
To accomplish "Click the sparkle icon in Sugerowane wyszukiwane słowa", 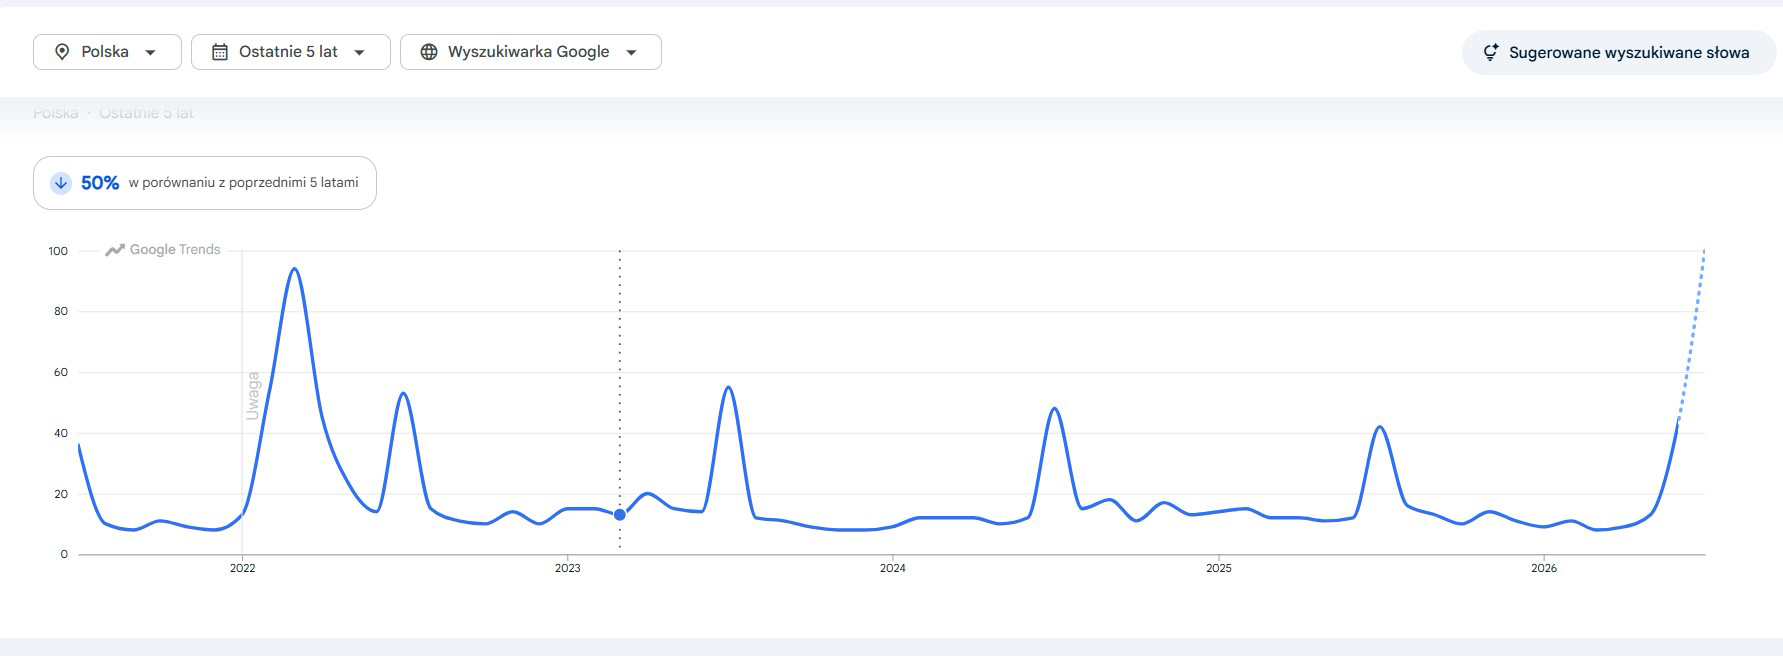I will 1490,52.
